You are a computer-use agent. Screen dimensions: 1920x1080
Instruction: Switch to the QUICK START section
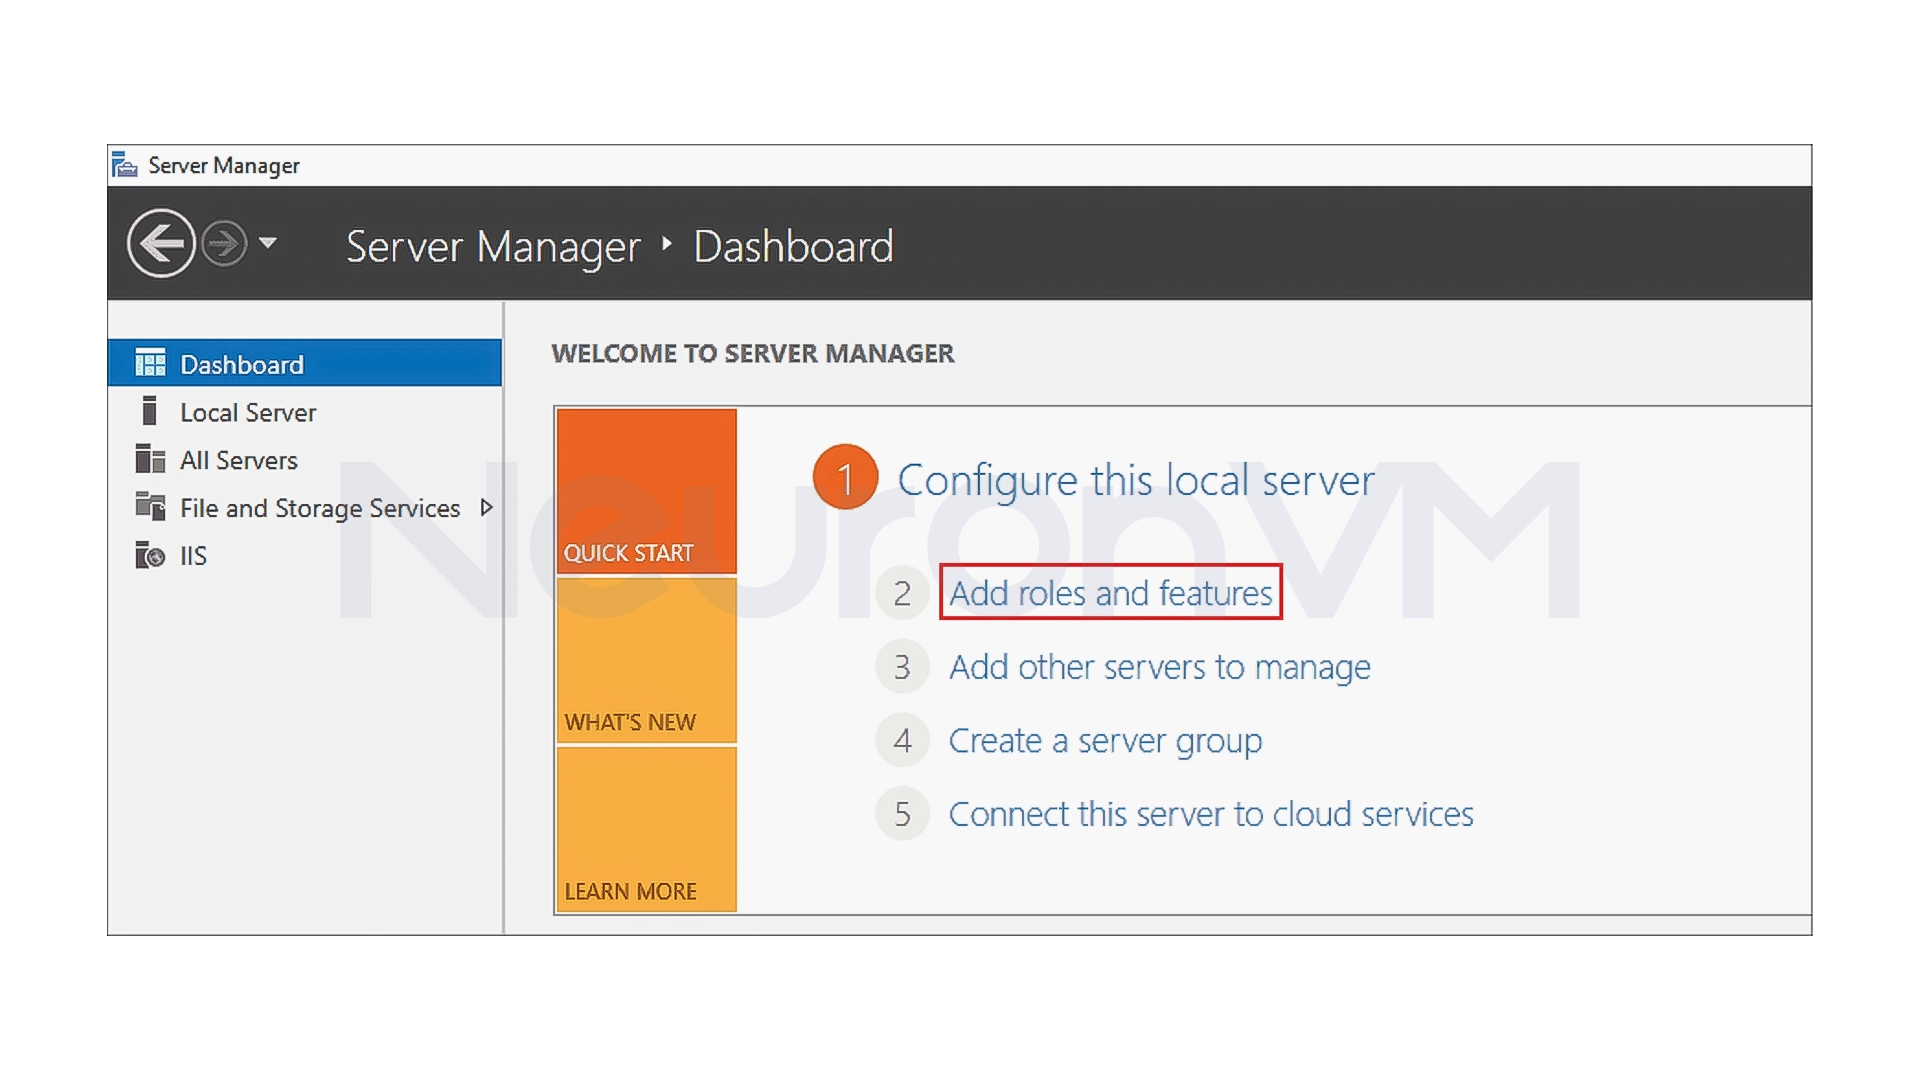pyautogui.click(x=645, y=490)
